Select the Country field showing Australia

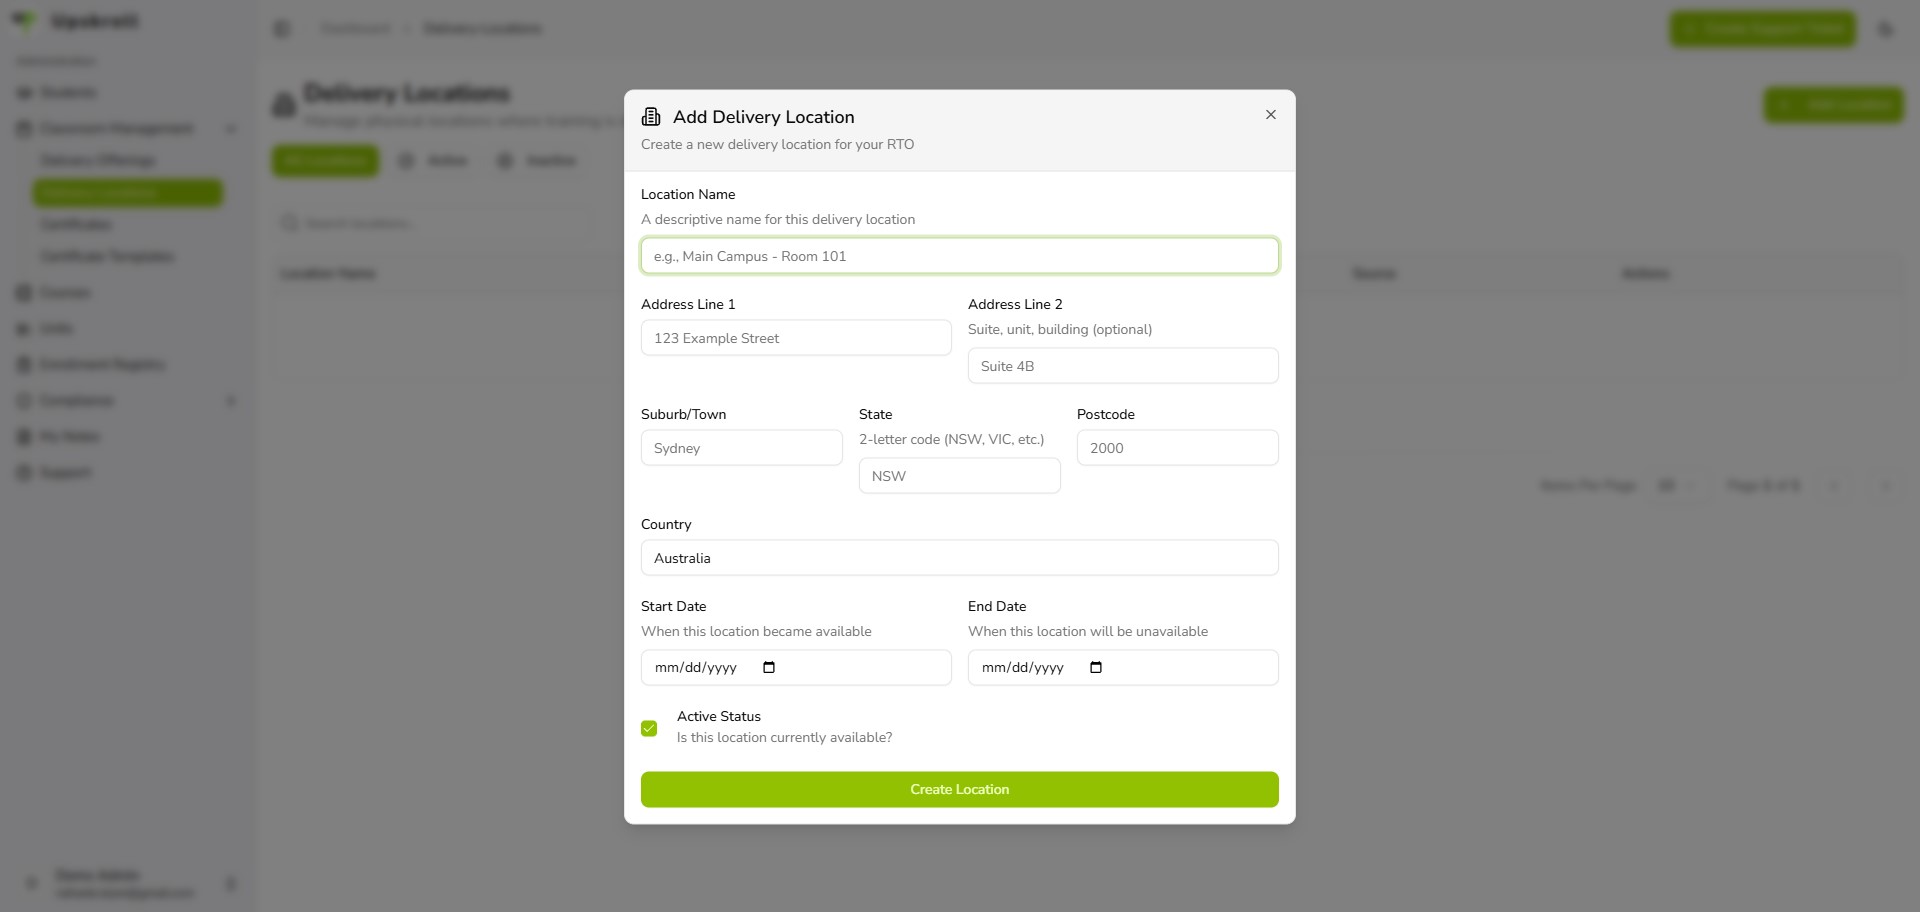pos(959,558)
